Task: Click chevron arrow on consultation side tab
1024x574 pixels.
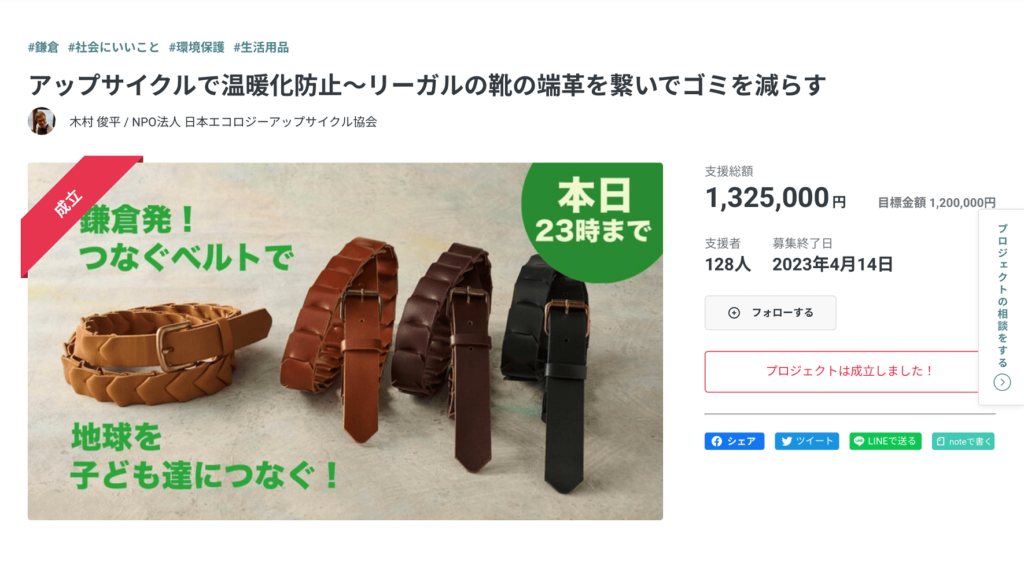Action: tap(1002, 383)
